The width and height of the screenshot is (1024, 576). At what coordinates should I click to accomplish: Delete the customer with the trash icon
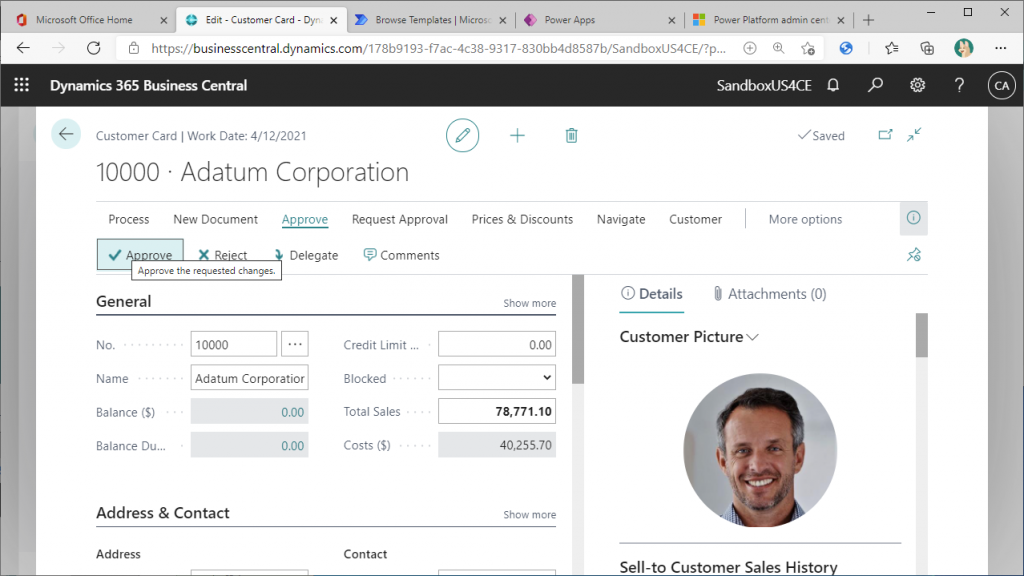pyautogui.click(x=571, y=135)
